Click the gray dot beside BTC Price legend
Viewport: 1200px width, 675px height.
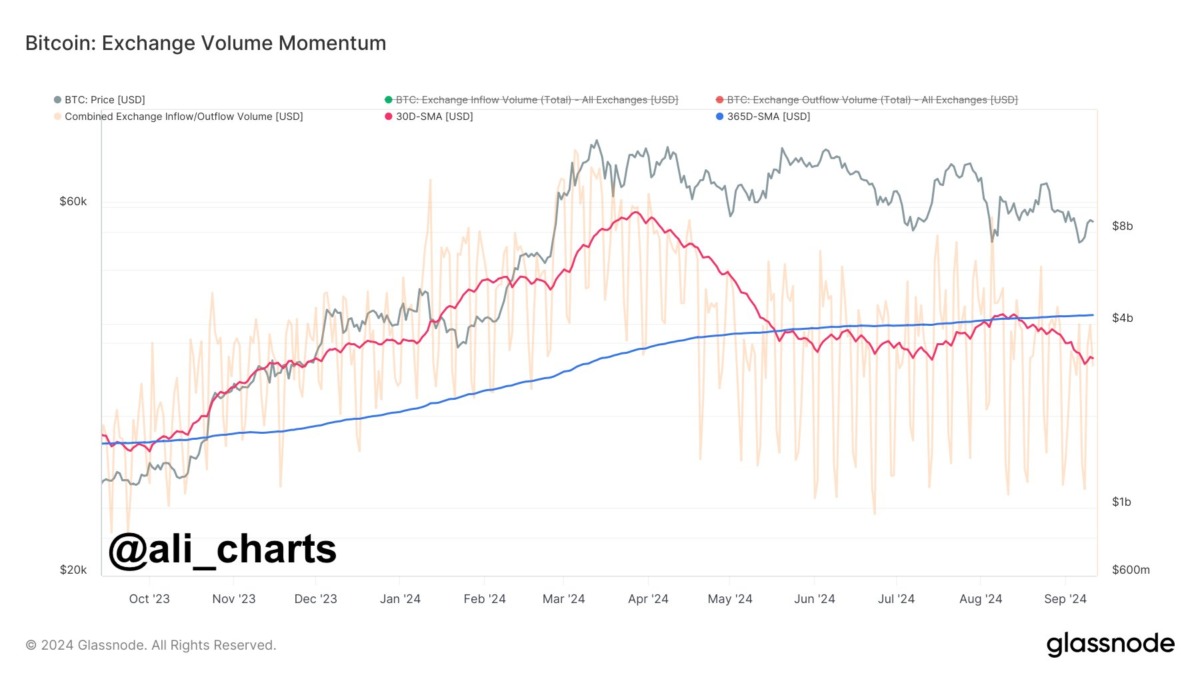click(x=58, y=100)
